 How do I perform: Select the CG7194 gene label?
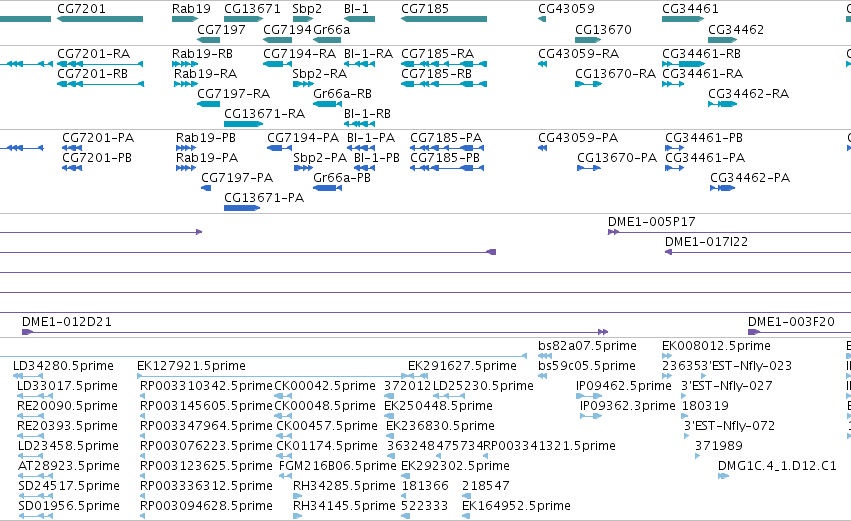[x=287, y=29]
